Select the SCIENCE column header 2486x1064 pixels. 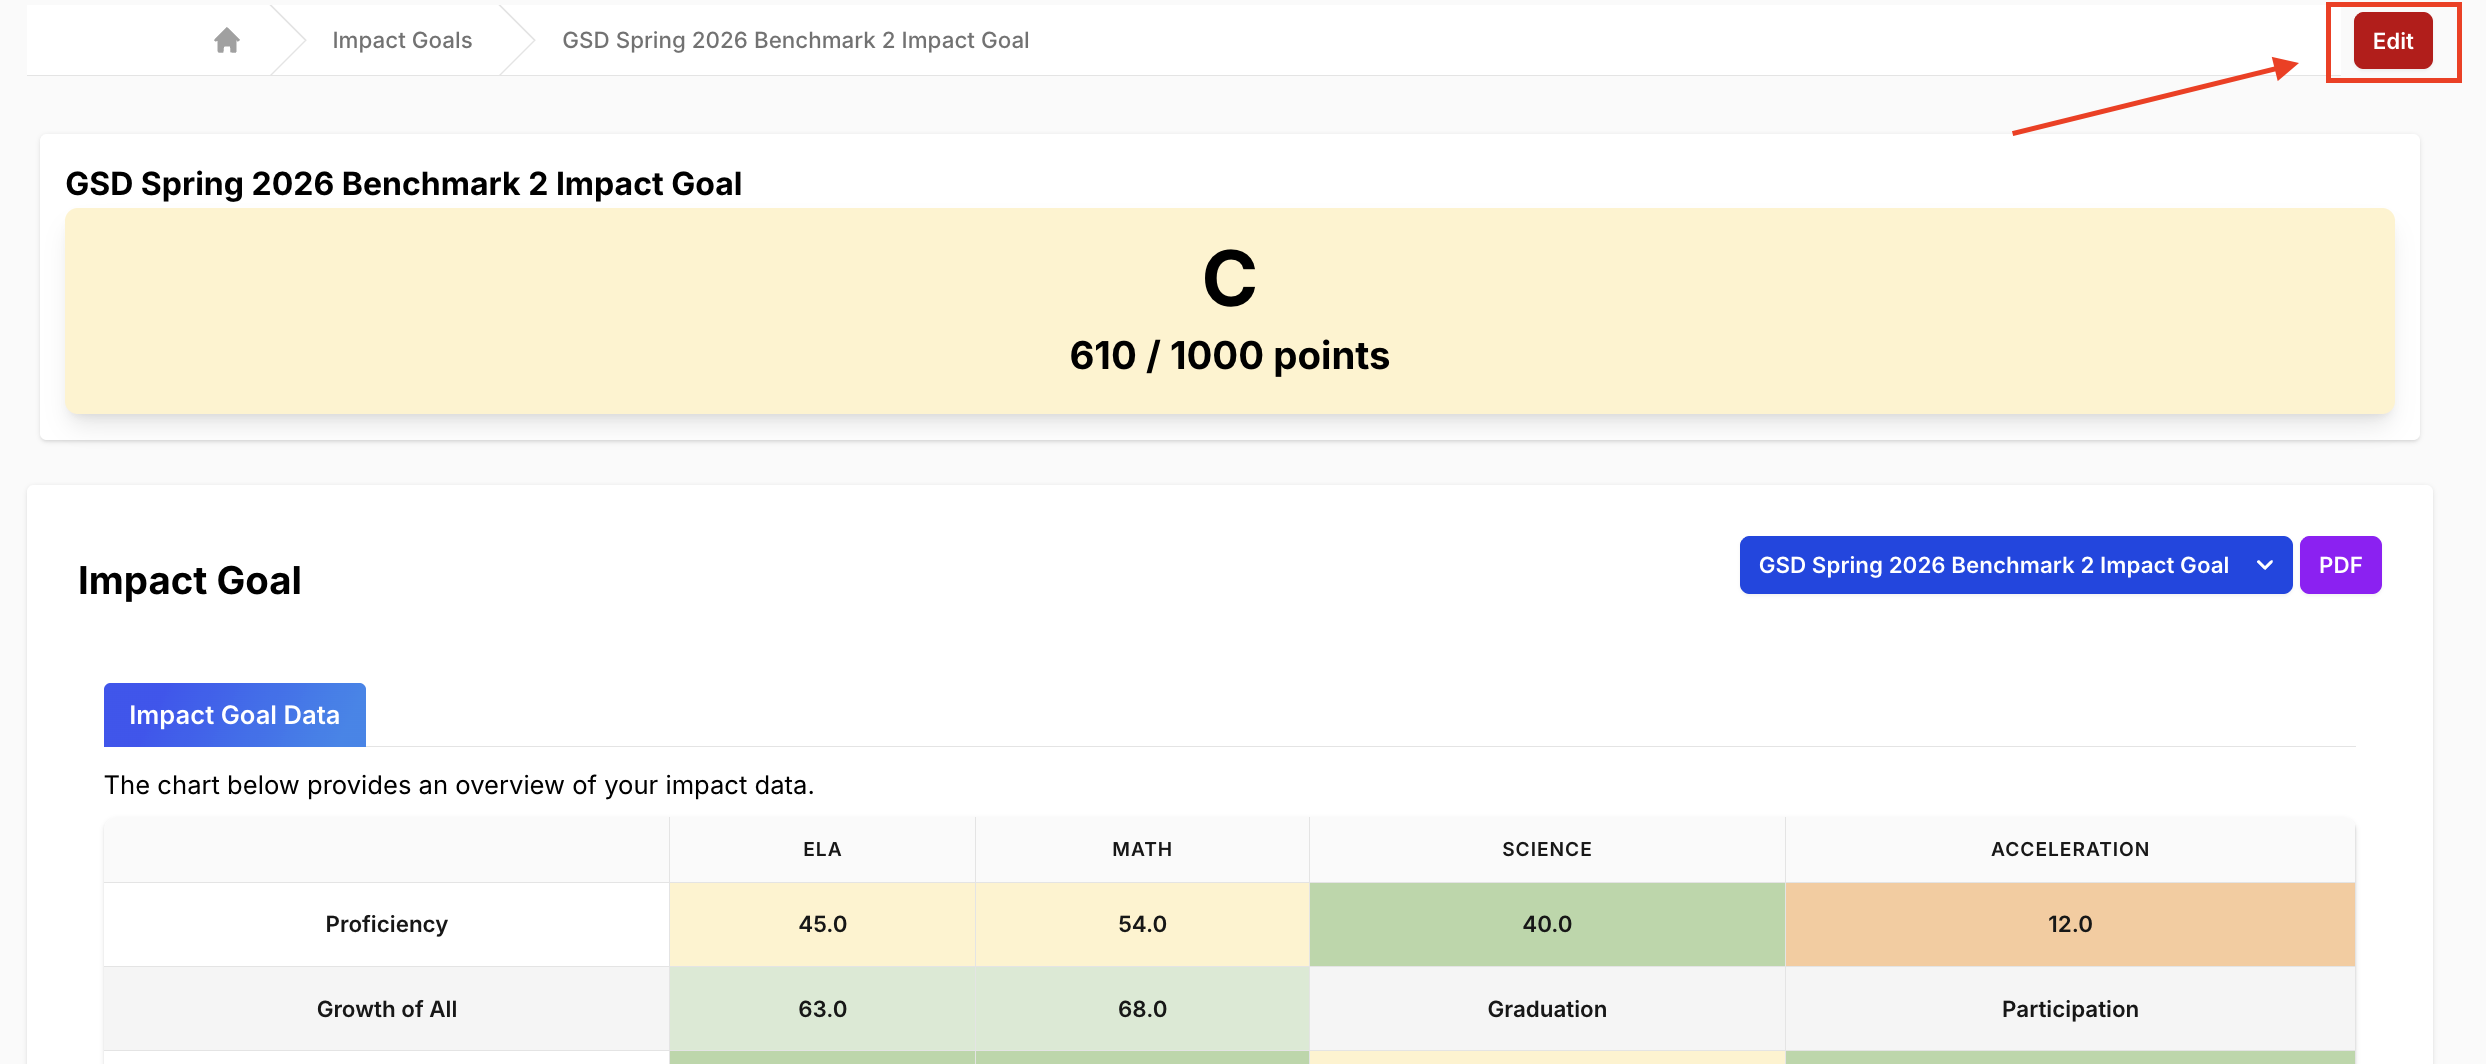1546,849
